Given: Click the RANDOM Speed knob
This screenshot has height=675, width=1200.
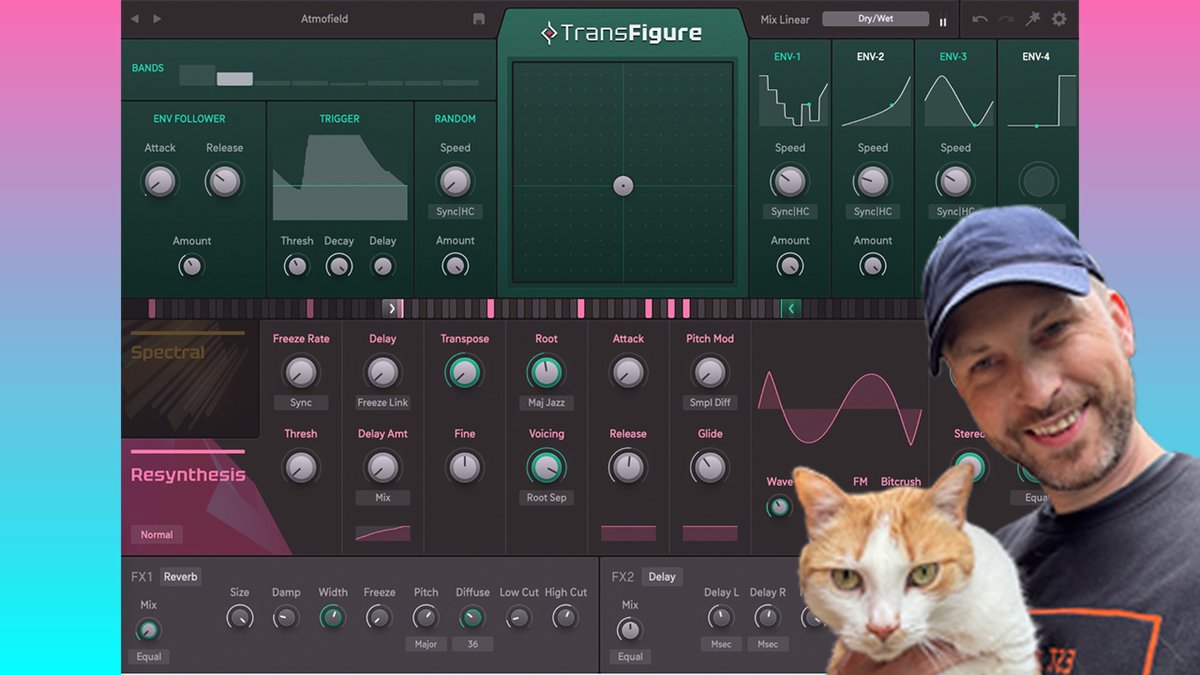Looking at the screenshot, I should click(x=455, y=181).
